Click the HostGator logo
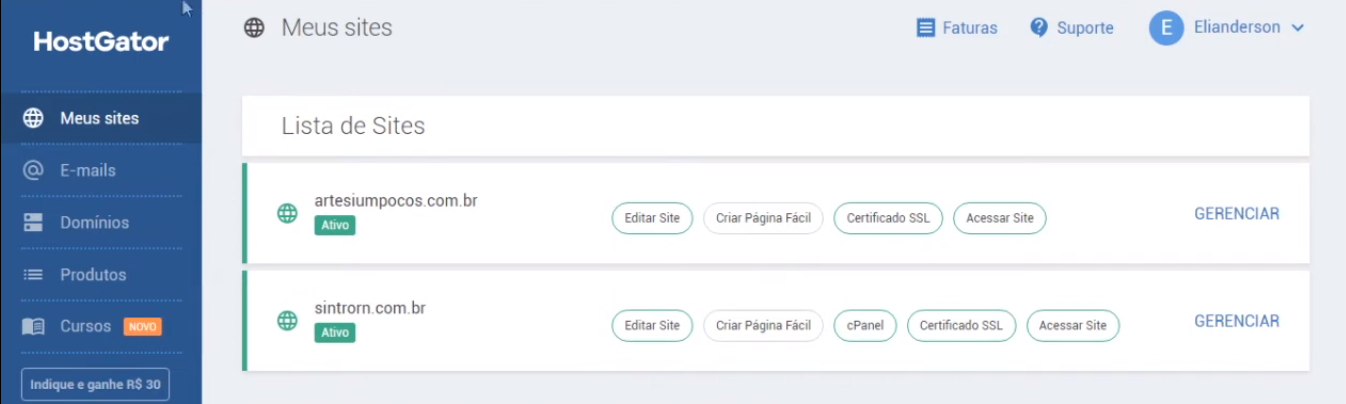The image size is (1346, 404). click(x=101, y=42)
